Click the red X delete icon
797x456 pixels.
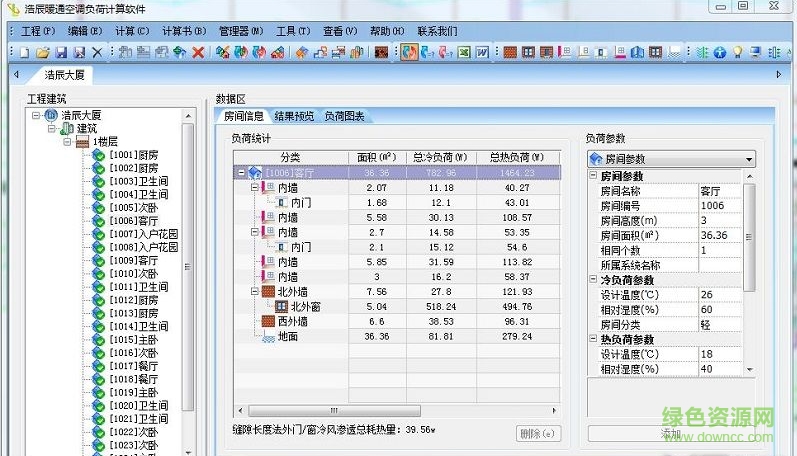click(x=199, y=52)
